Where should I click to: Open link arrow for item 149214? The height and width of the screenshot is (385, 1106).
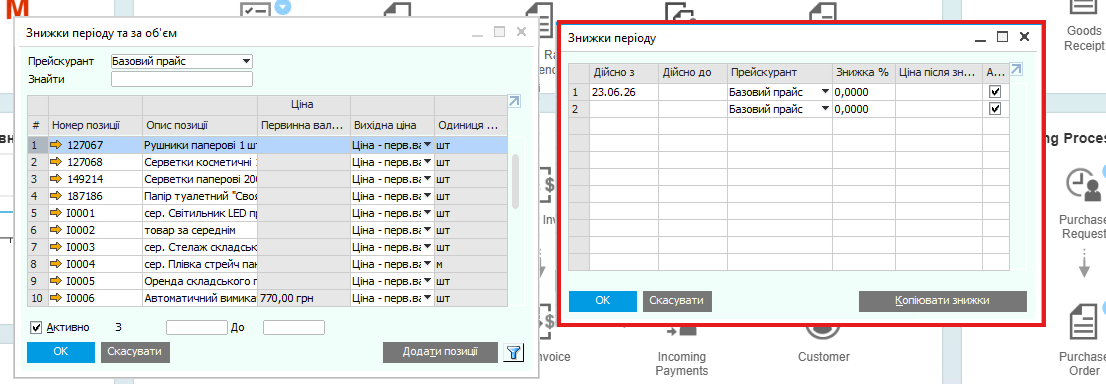(57, 179)
